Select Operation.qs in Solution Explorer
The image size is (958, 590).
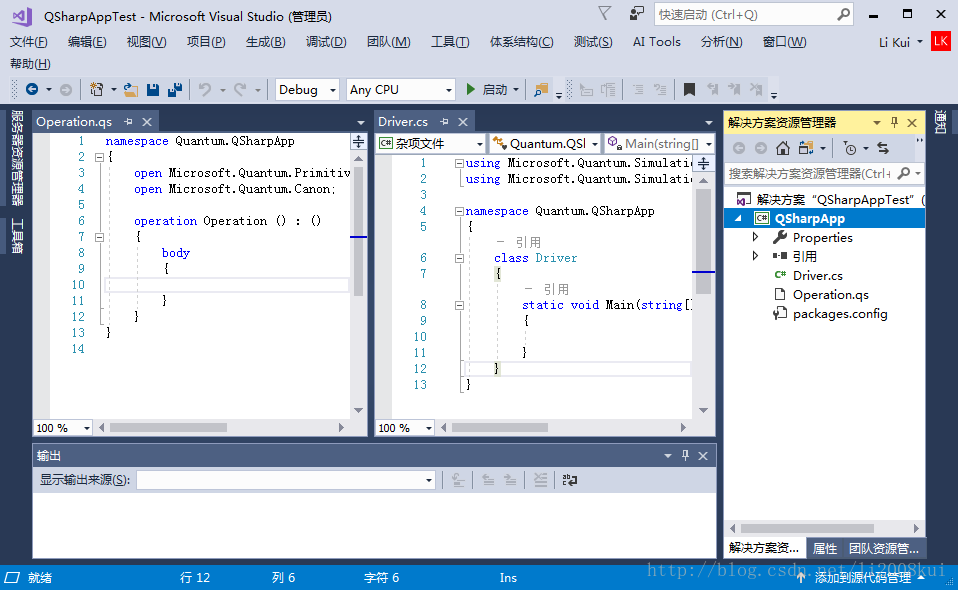tap(830, 294)
